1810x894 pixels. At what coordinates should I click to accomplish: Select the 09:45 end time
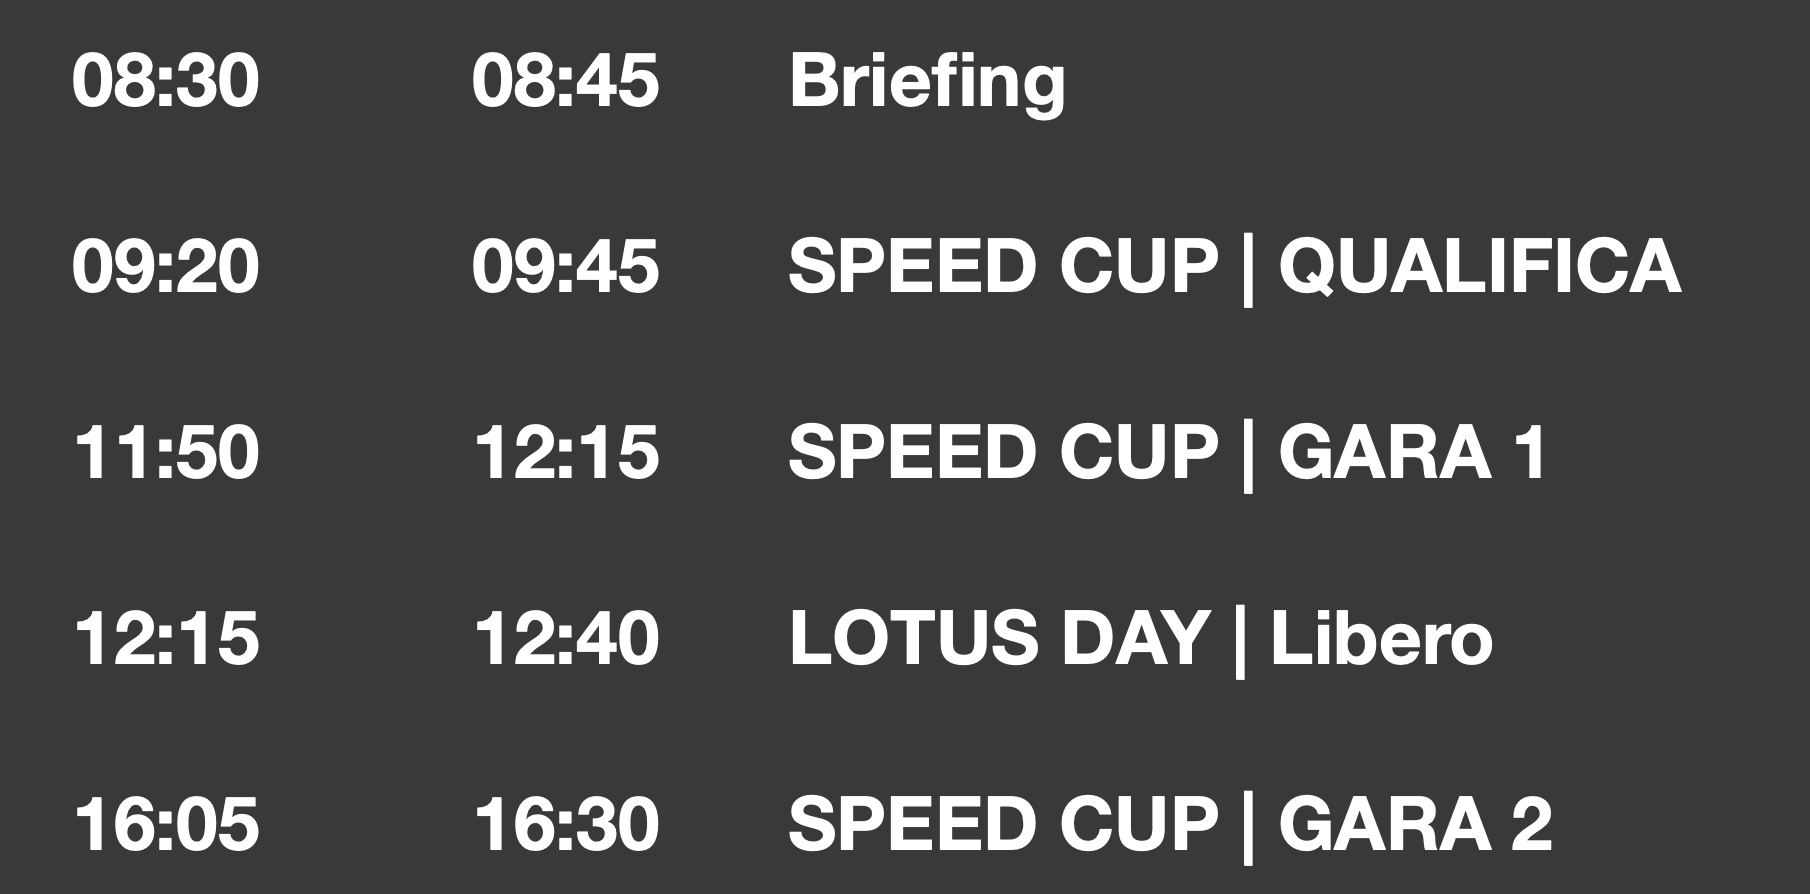(565, 267)
